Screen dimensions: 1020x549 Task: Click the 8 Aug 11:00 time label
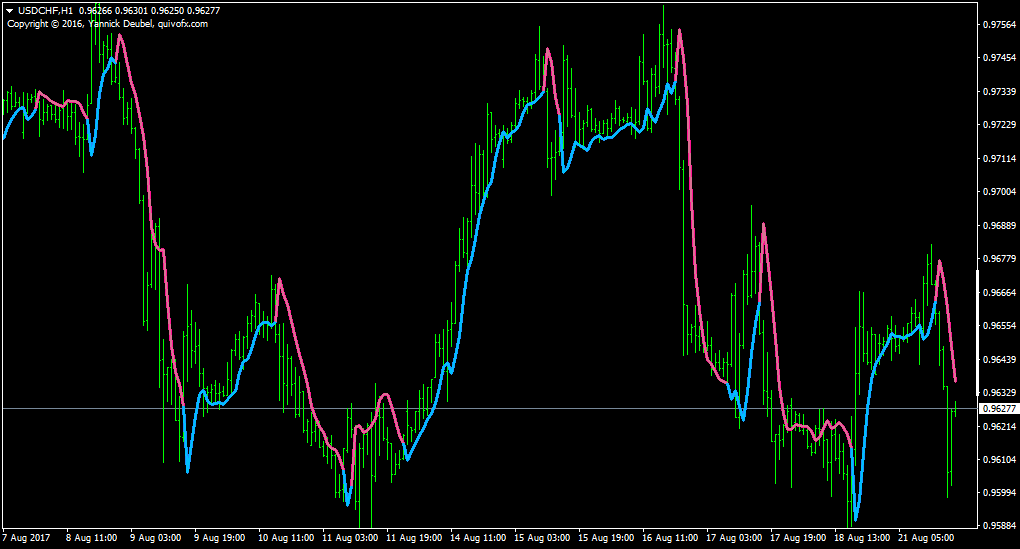click(x=92, y=538)
